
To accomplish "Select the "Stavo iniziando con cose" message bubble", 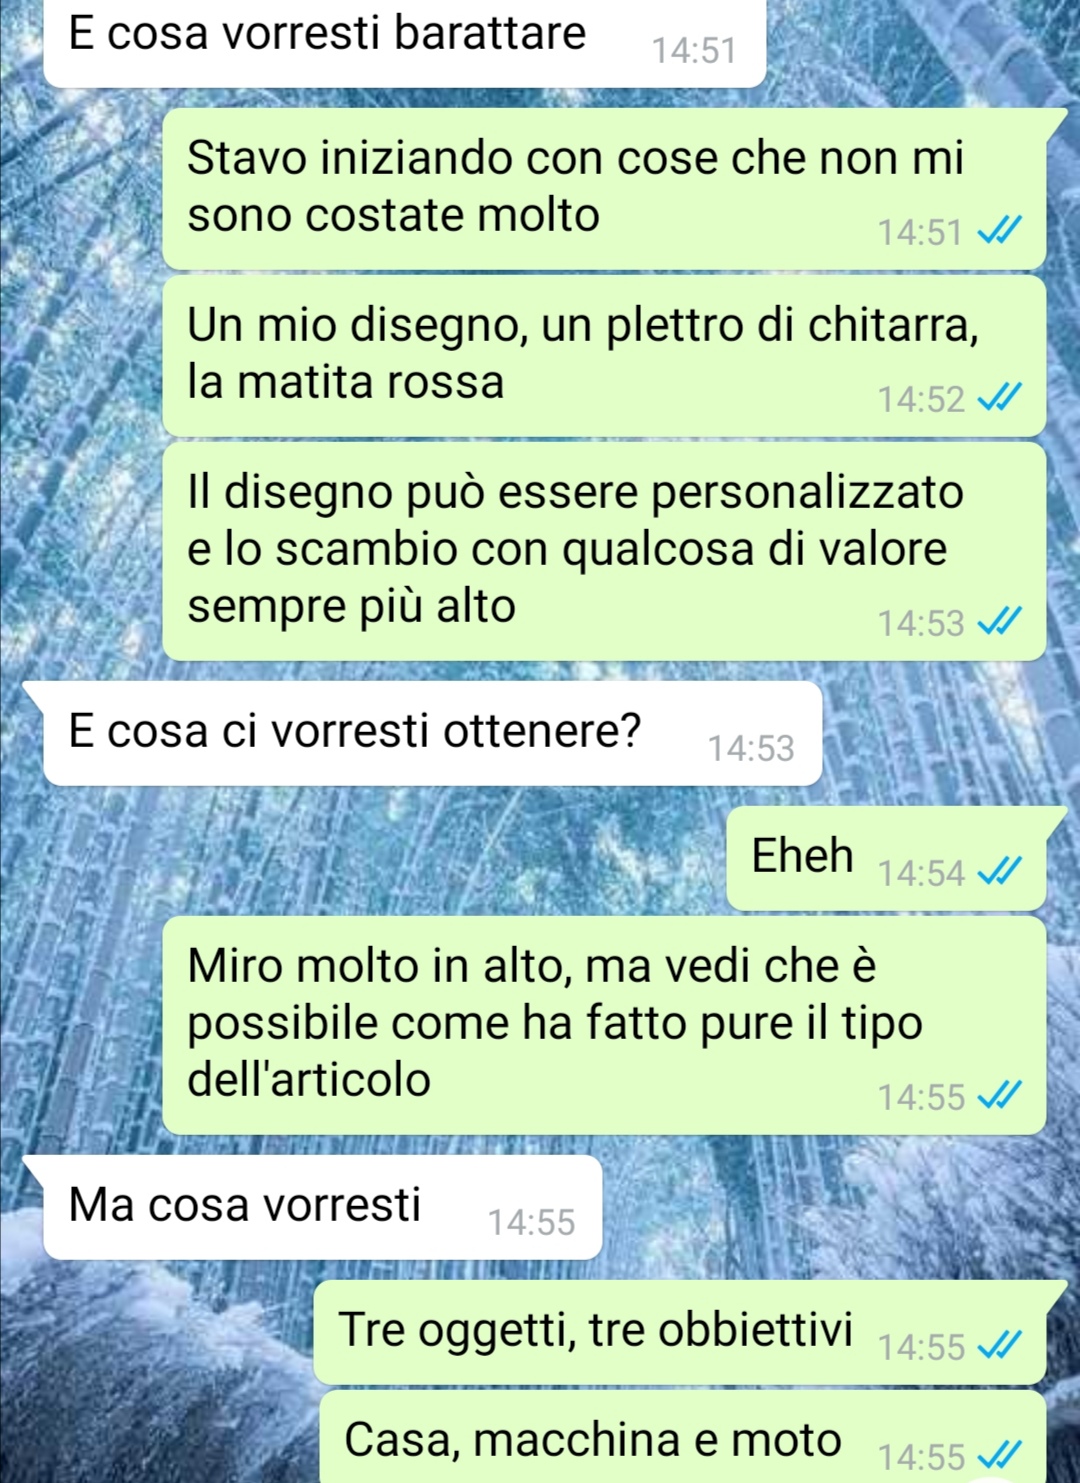I will pyautogui.click(x=604, y=189).
